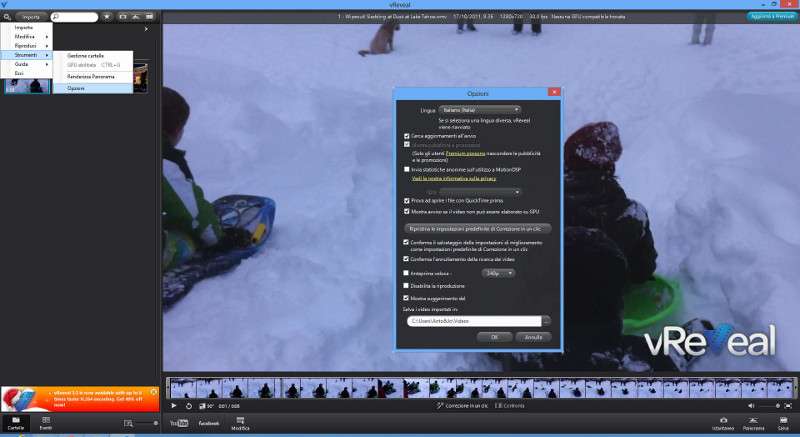
Task: Enable 'Invia statistiche anonime' checkbox
Action: (406, 170)
